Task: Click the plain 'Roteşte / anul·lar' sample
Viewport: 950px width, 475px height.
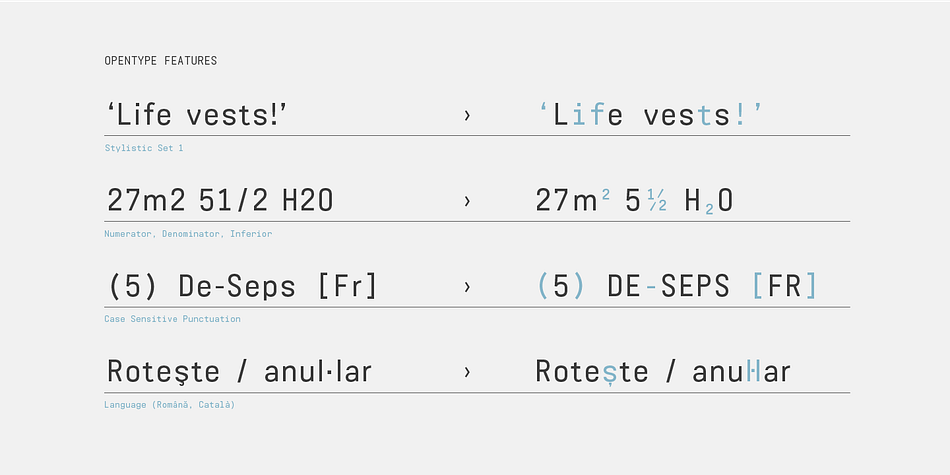Action: [239, 371]
